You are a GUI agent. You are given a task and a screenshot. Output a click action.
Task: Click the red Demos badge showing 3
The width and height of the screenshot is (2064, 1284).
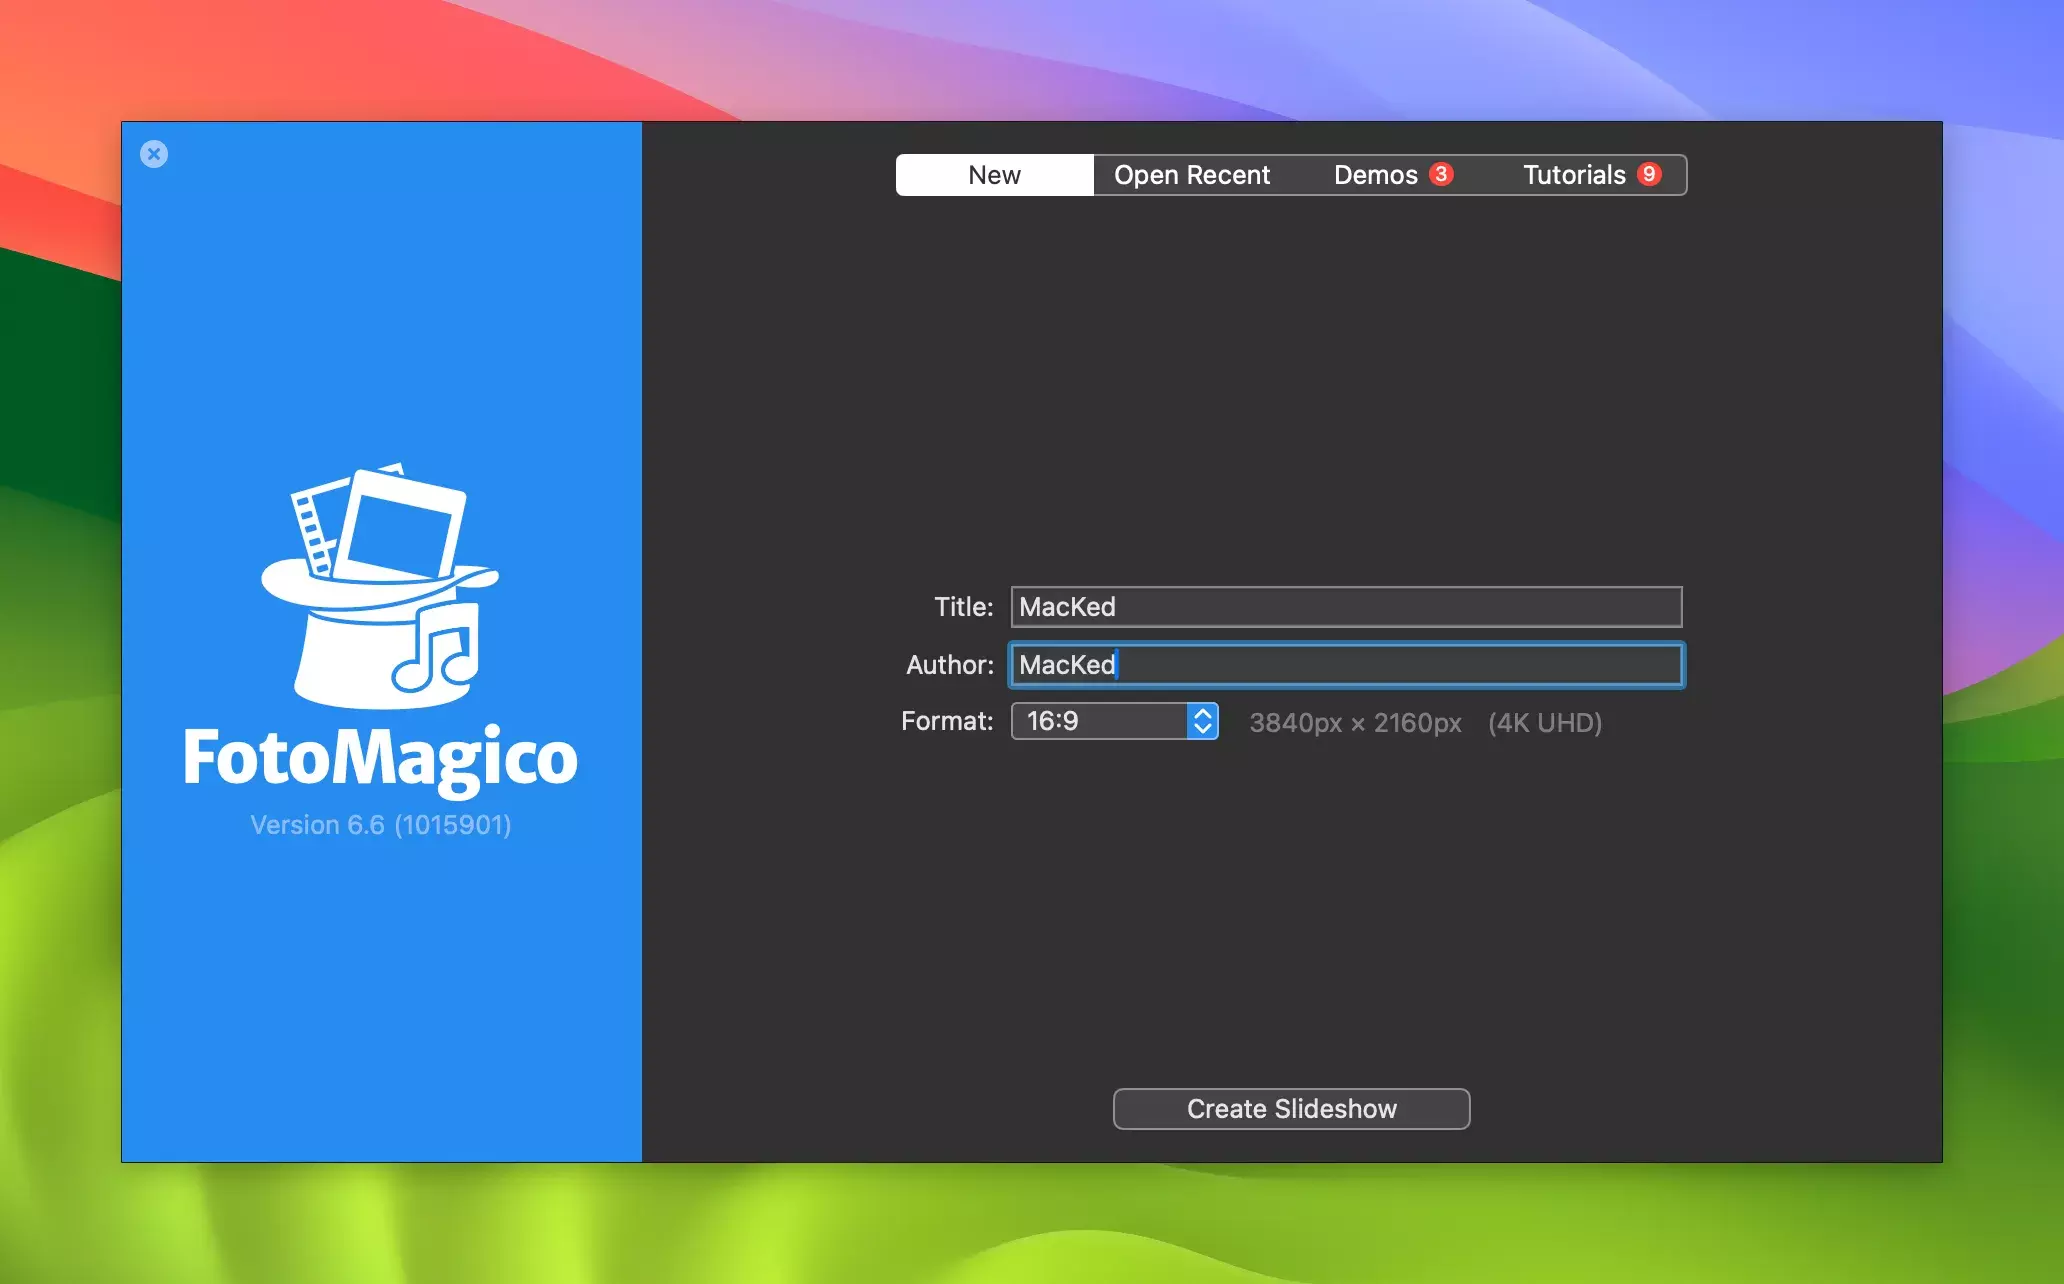[1441, 174]
